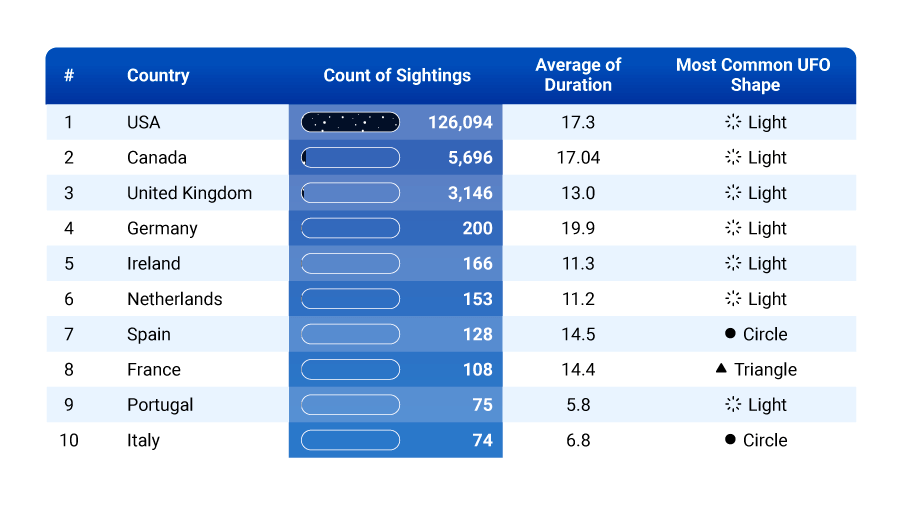Click the Germany sightings data bar

[351, 228]
